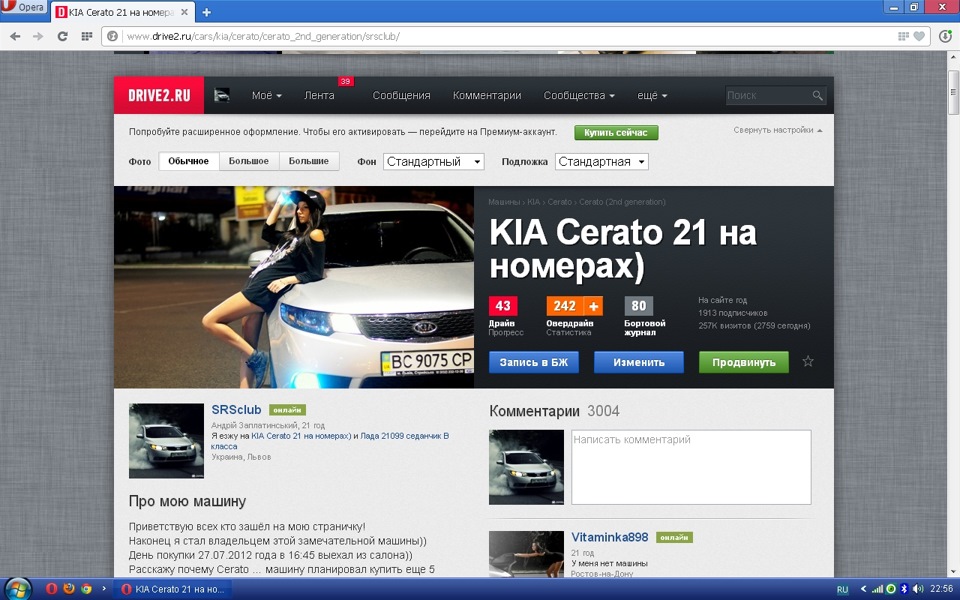Click the car icon next to the DRIVE2.RU logo

(x=222, y=95)
